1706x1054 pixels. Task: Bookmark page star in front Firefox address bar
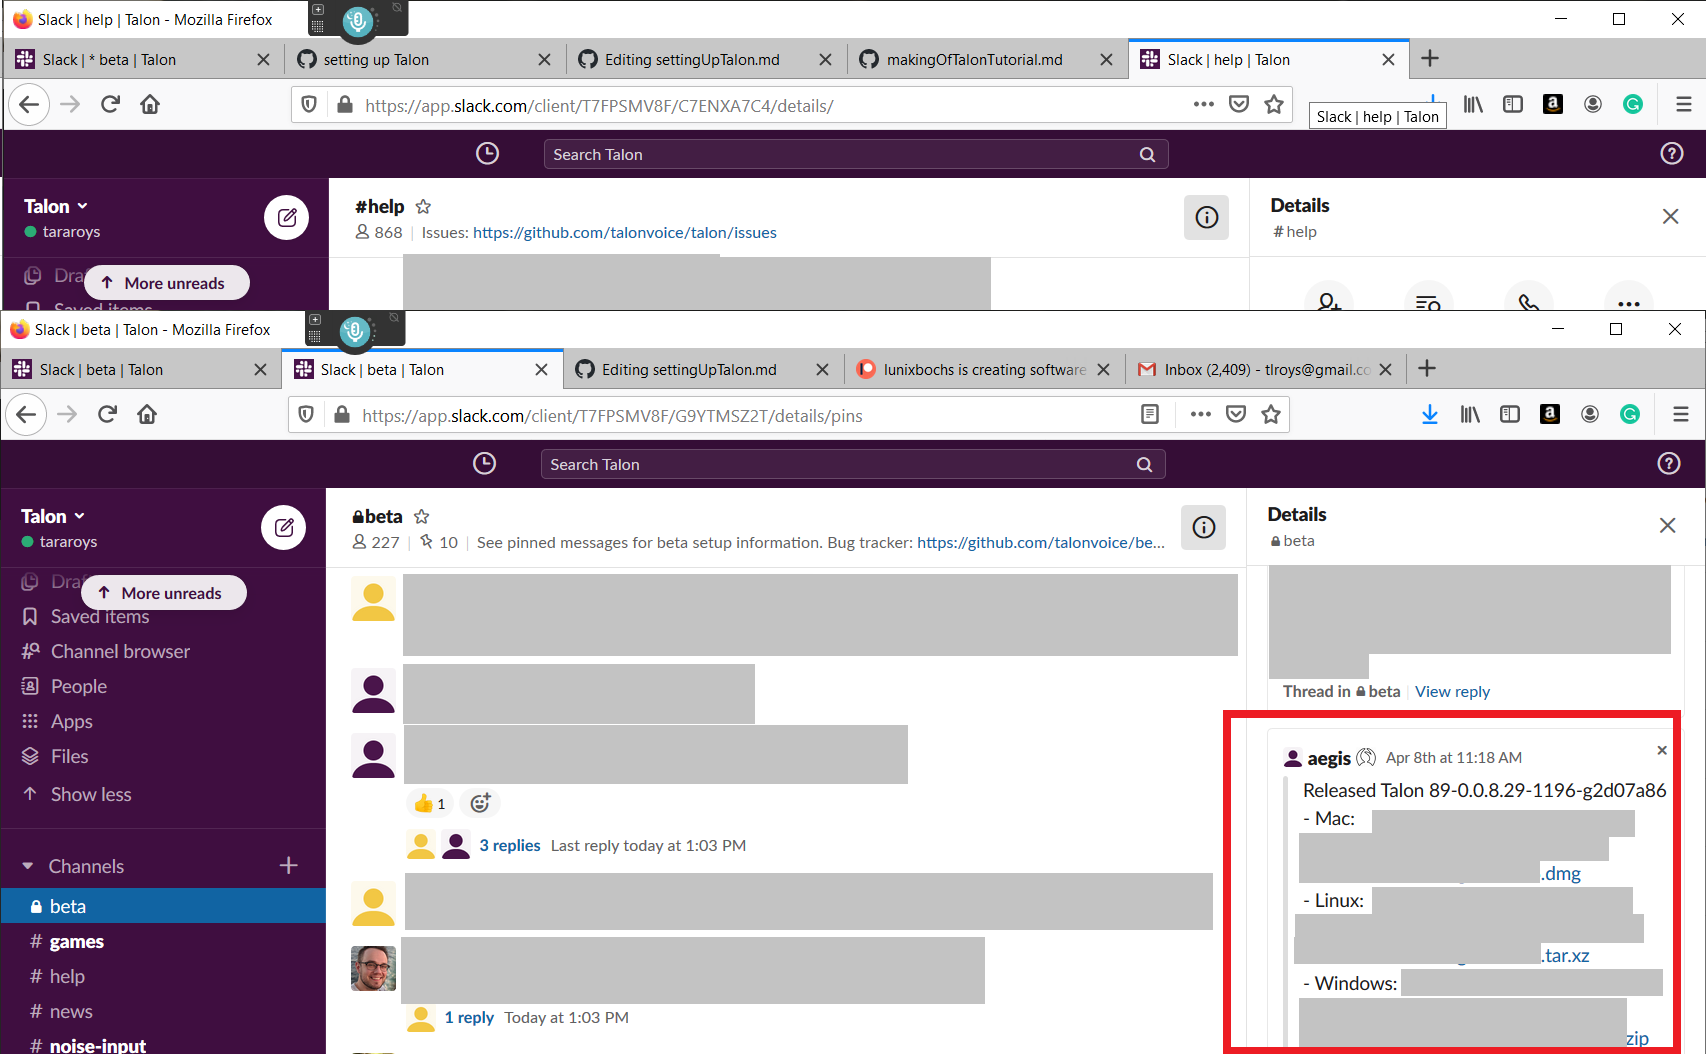coord(1271,414)
